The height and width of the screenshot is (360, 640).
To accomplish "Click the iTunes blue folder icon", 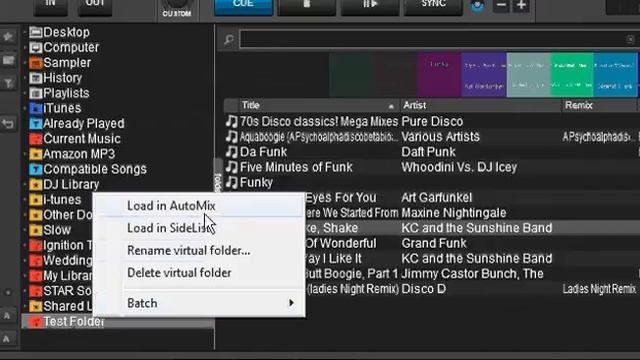I will point(36,109).
